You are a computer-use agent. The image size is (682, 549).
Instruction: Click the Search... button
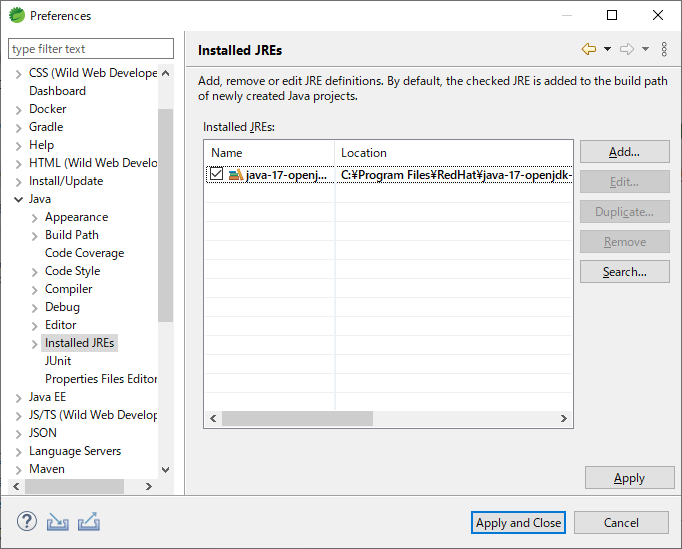click(x=625, y=271)
